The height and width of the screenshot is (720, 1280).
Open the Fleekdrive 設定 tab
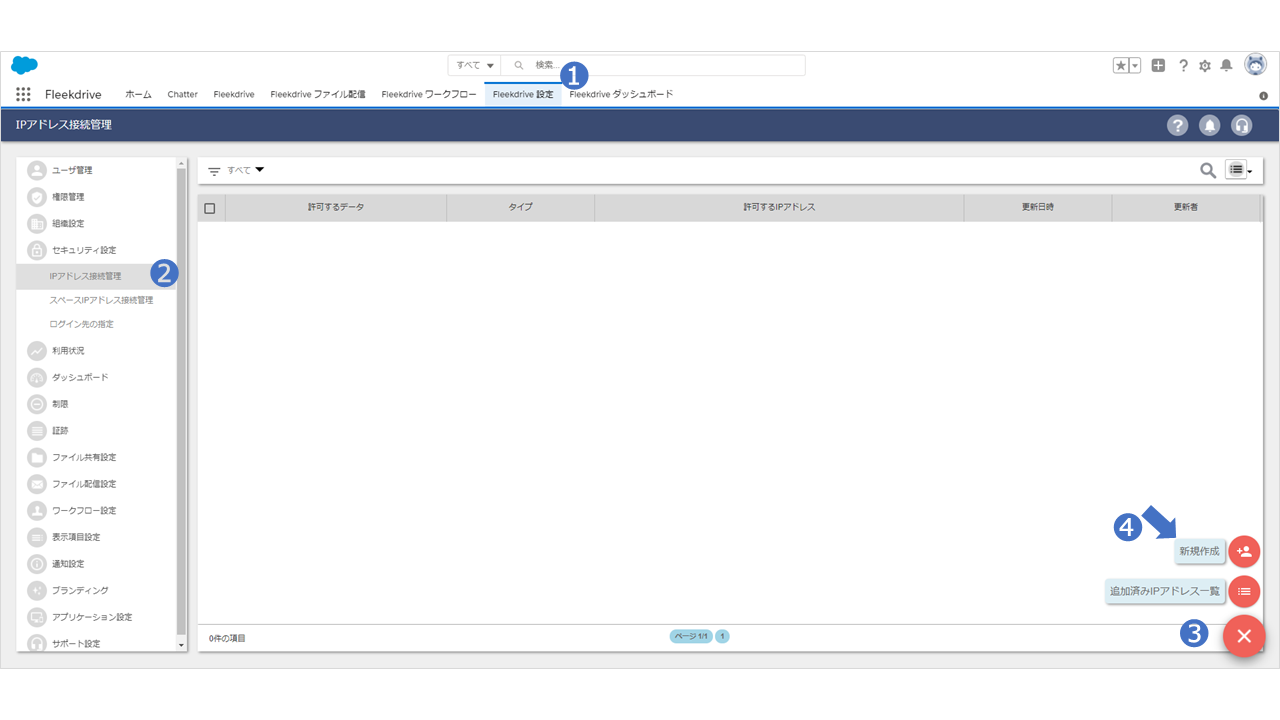click(x=523, y=94)
